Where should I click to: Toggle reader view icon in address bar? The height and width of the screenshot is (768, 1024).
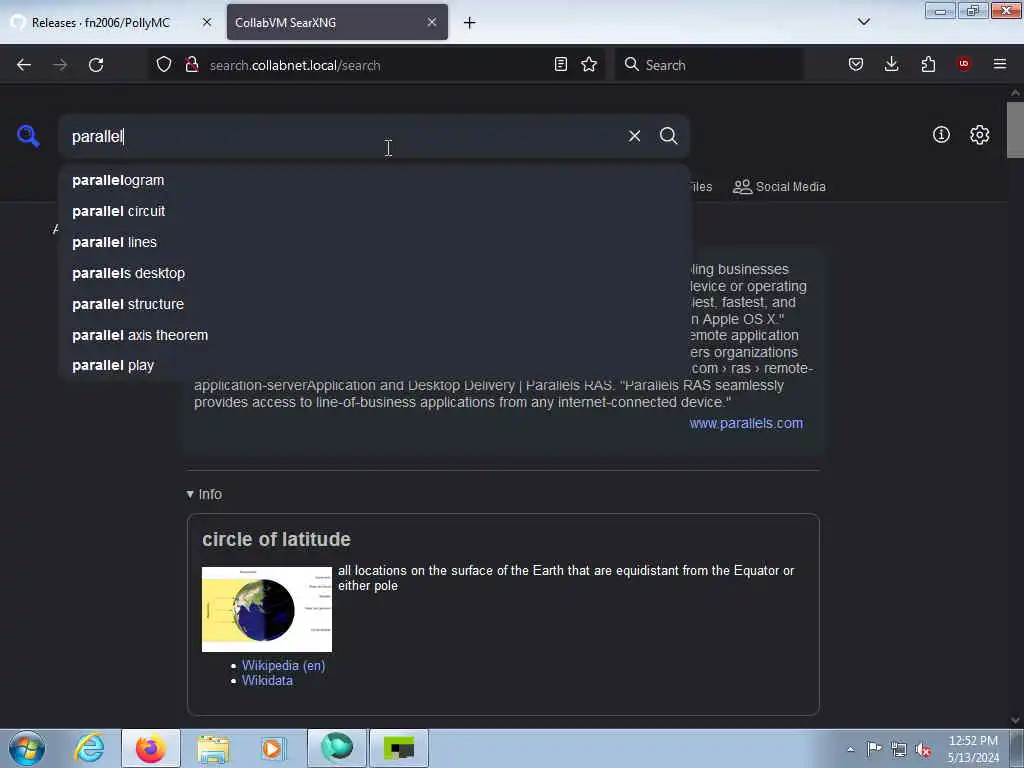(560, 64)
